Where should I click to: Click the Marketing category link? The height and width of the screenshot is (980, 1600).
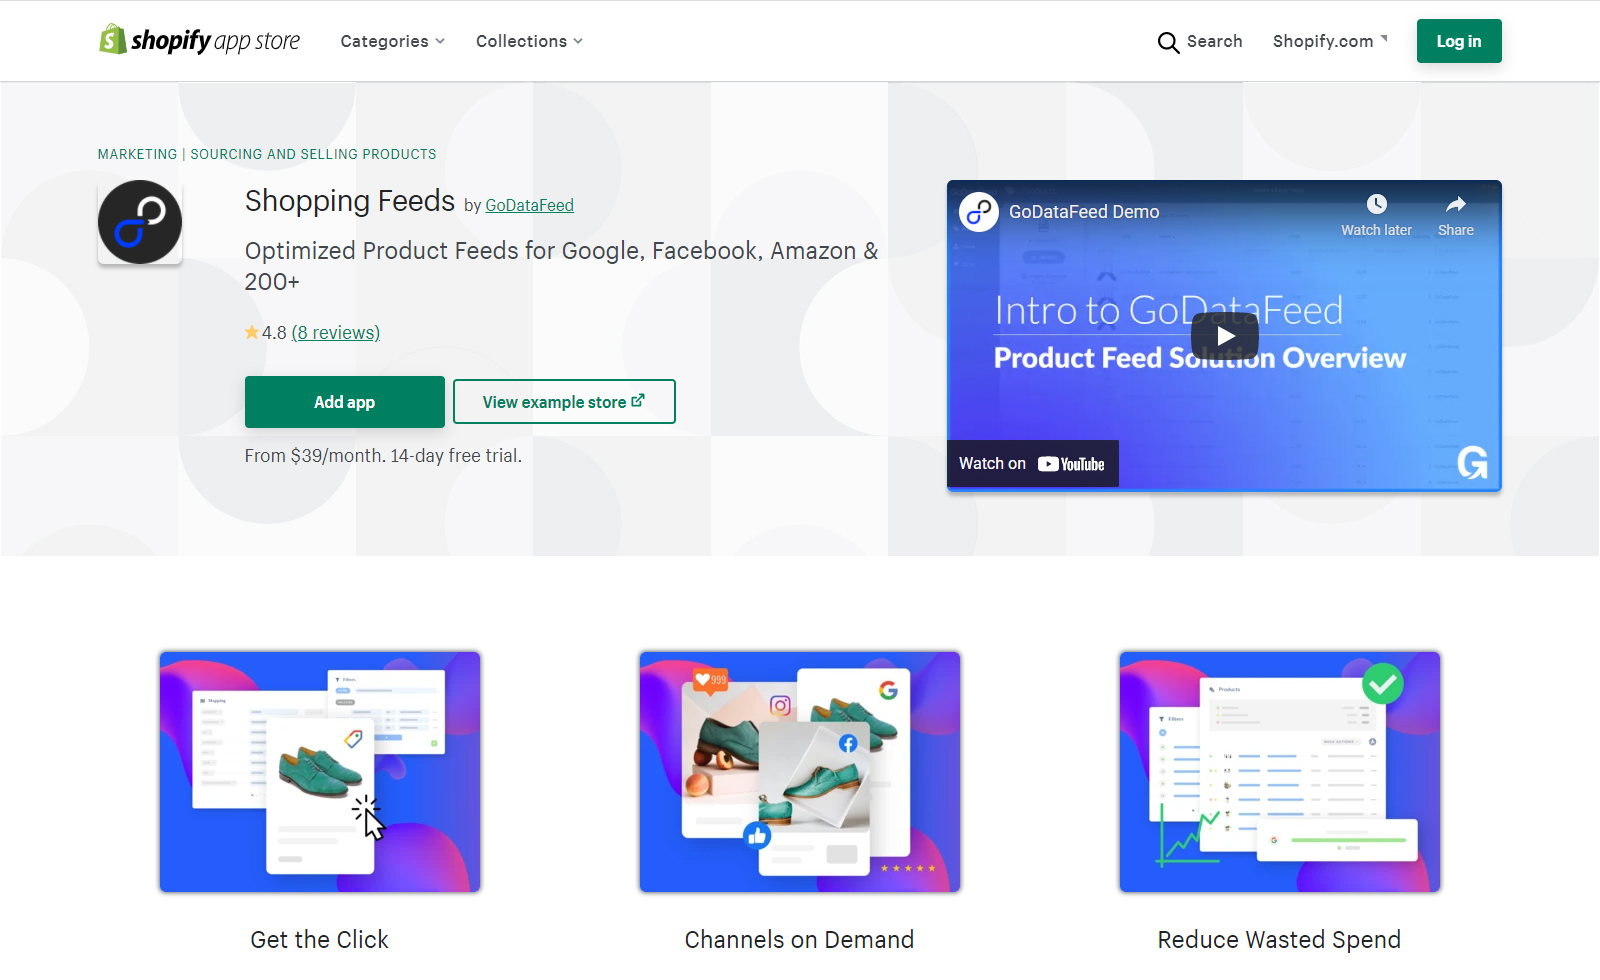click(137, 154)
